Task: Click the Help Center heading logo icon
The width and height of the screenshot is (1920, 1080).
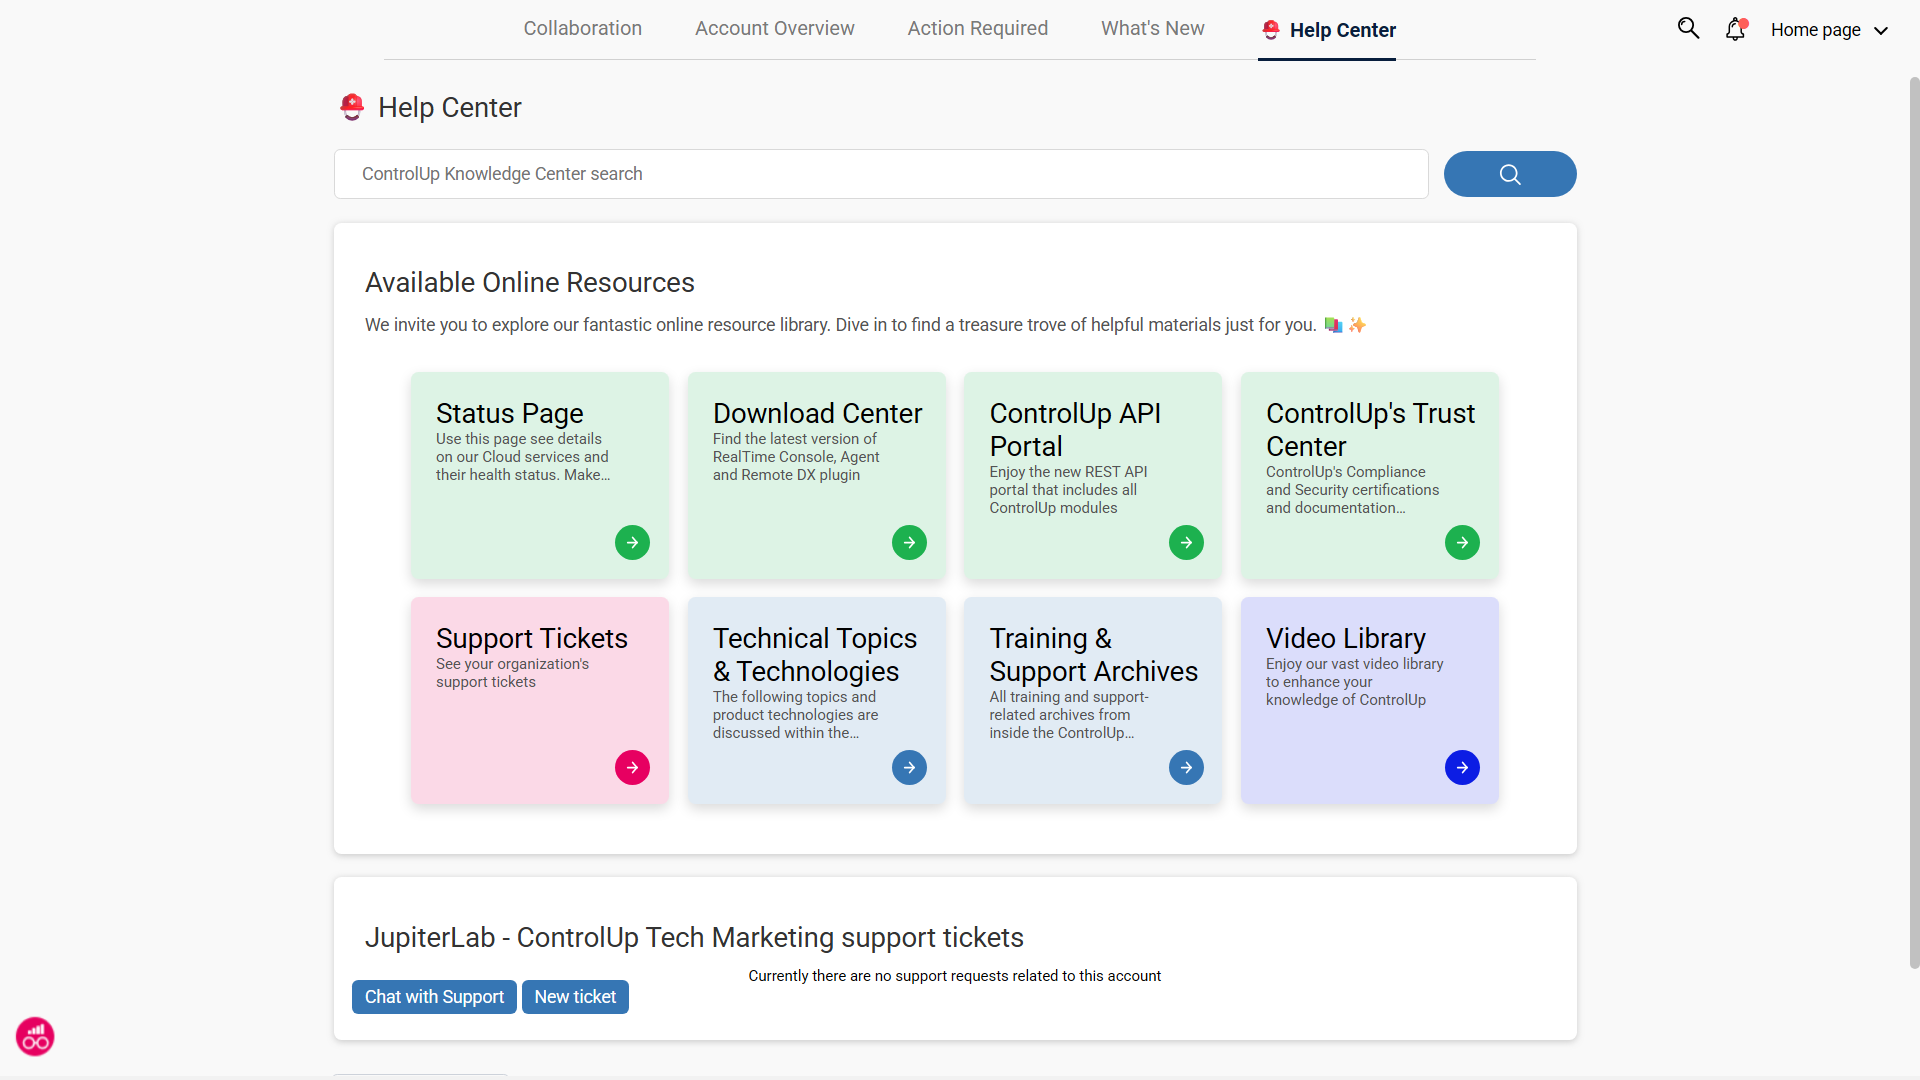Action: [352, 107]
